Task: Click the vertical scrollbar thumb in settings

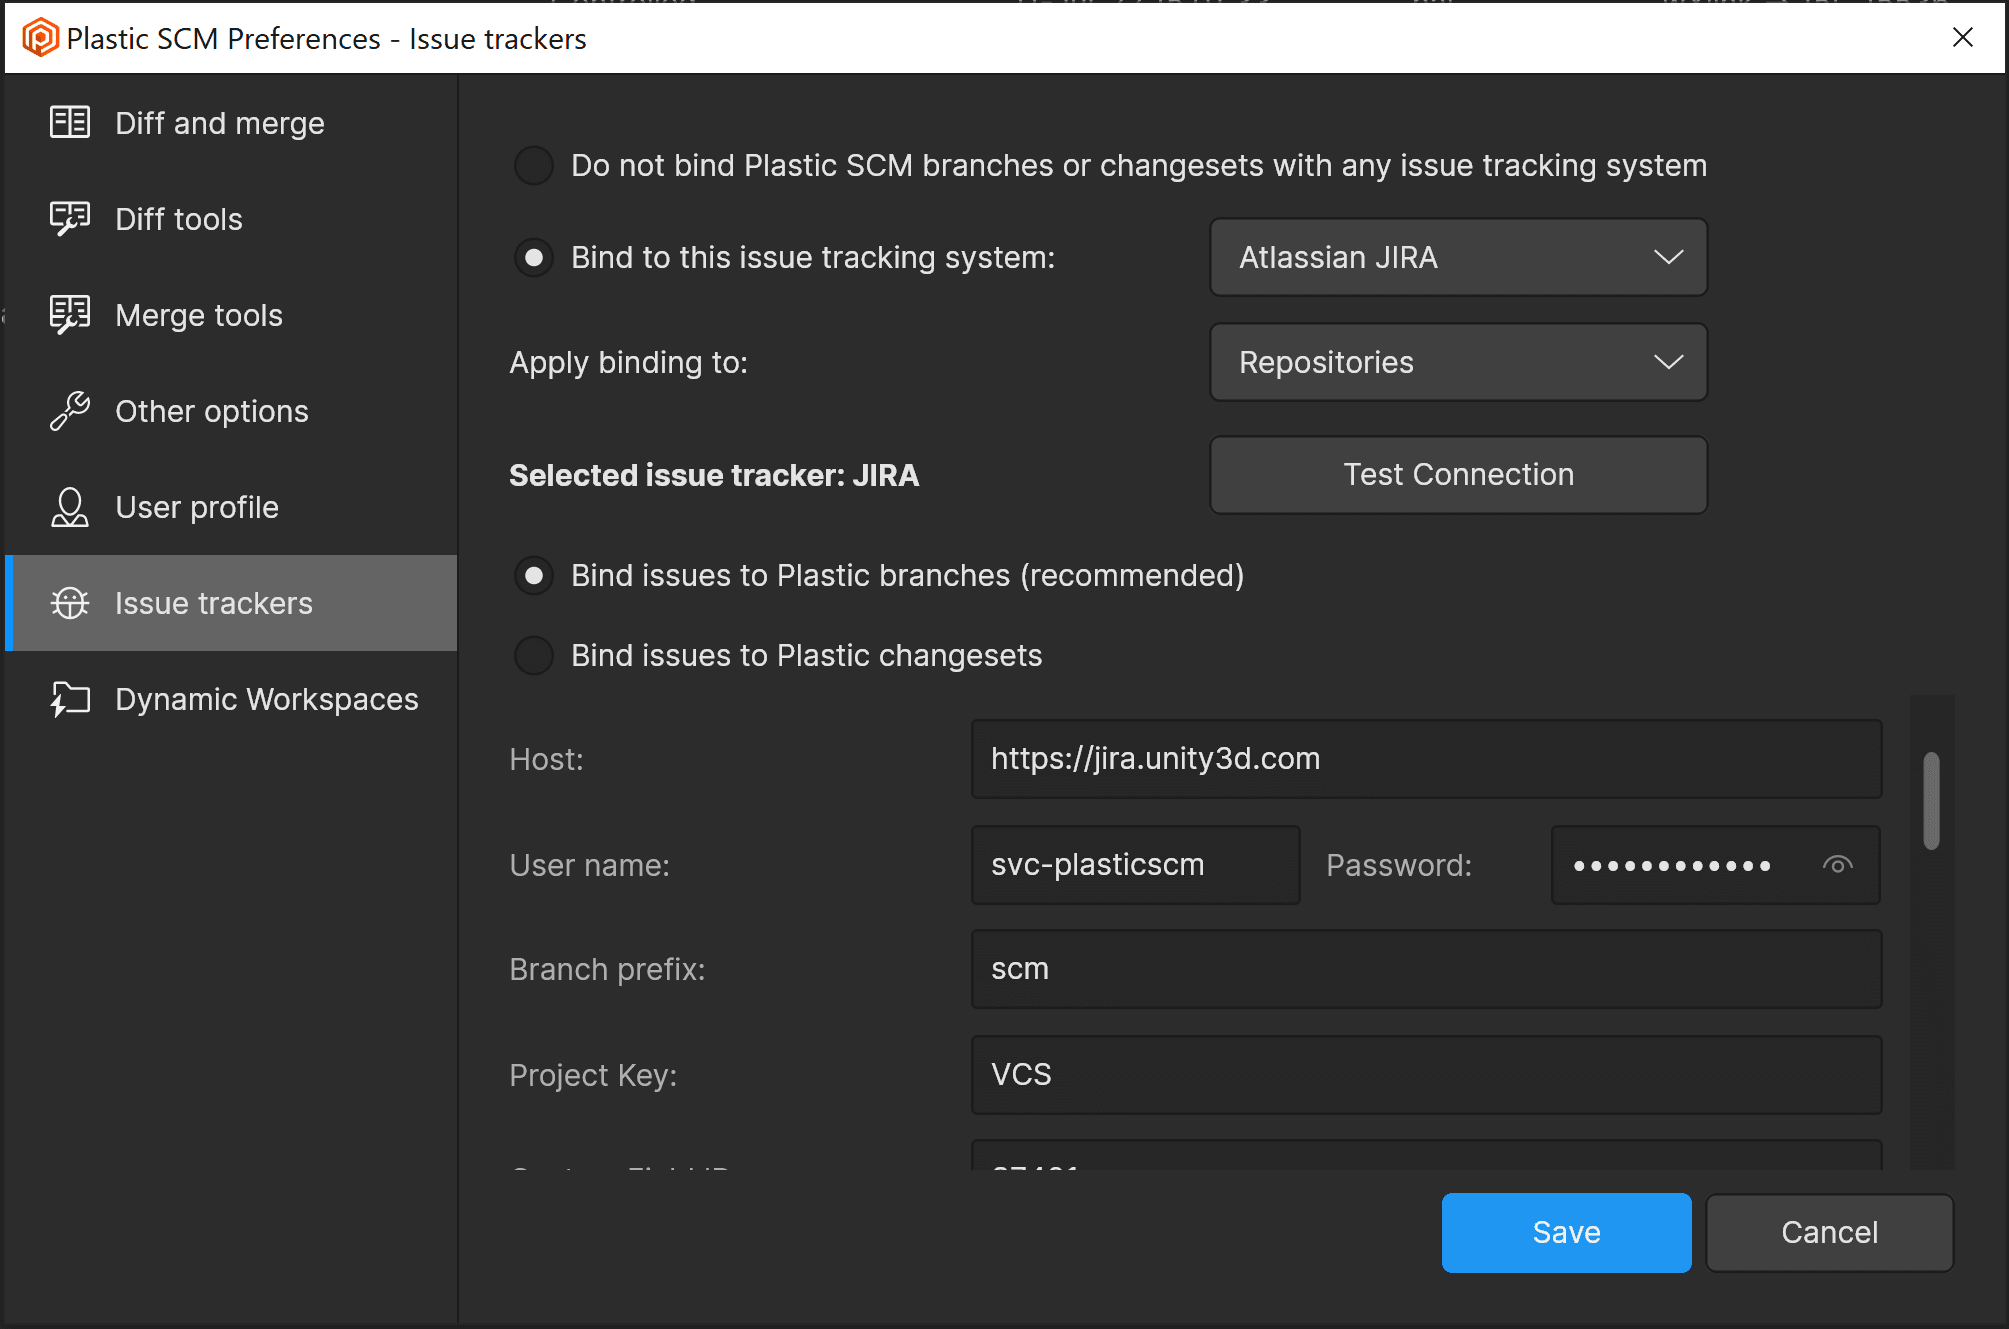Action: coord(1931,800)
